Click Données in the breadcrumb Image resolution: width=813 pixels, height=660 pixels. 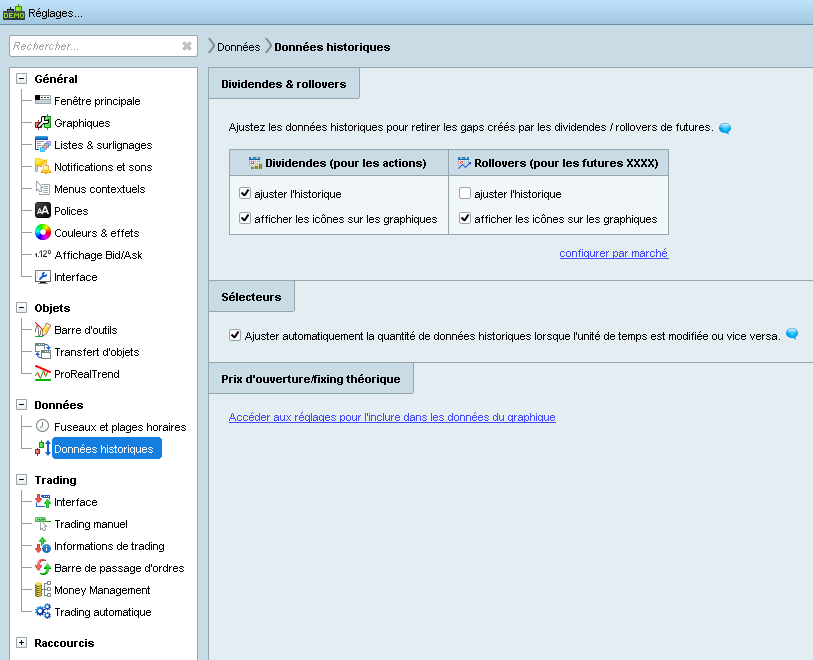(239, 47)
